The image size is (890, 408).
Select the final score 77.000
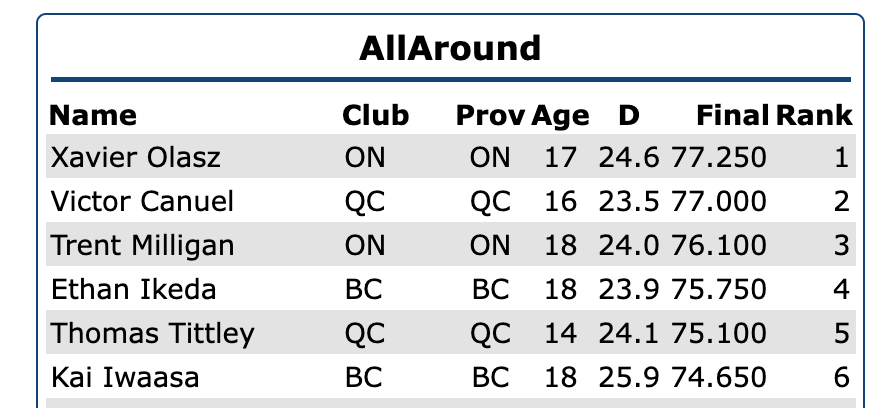pyautogui.click(x=719, y=202)
